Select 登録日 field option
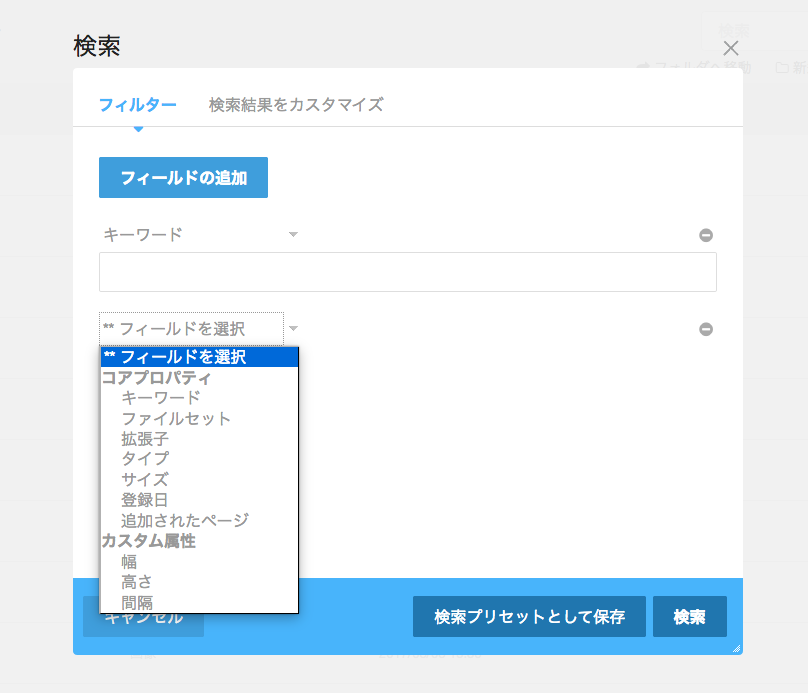Viewport: 808px width, 693px height. coord(145,500)
